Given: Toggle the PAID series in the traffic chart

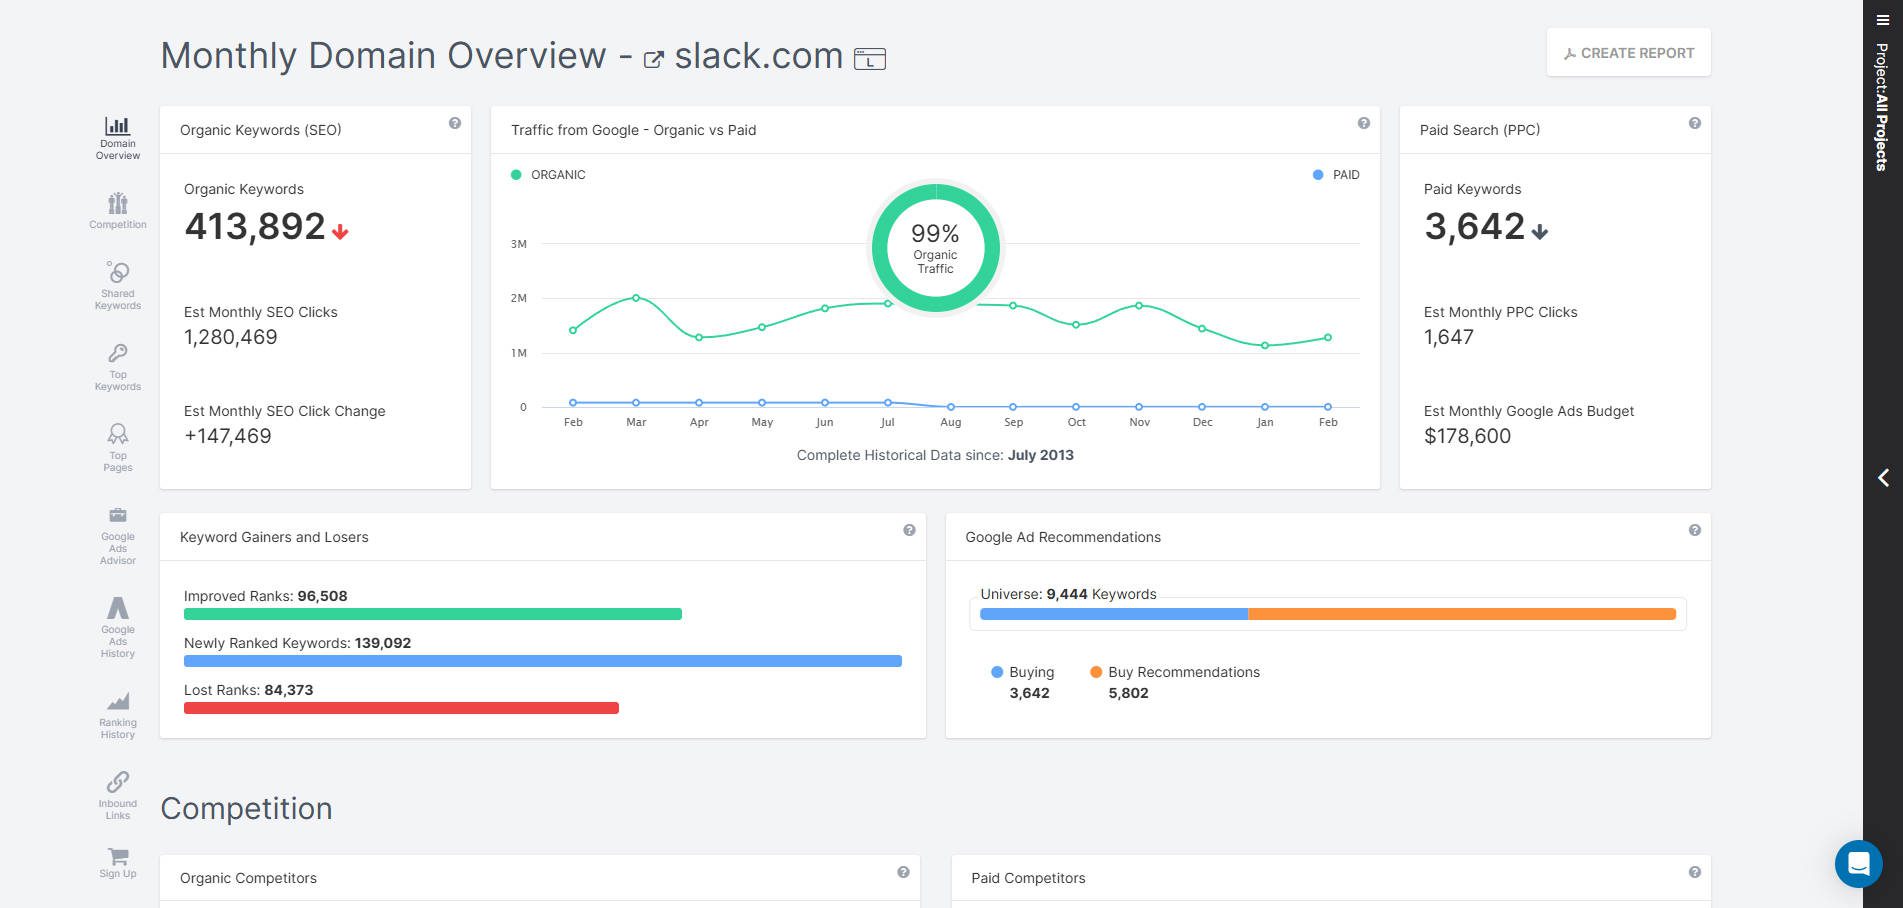Looking at the screenshot, I should tap(1336, 174).
